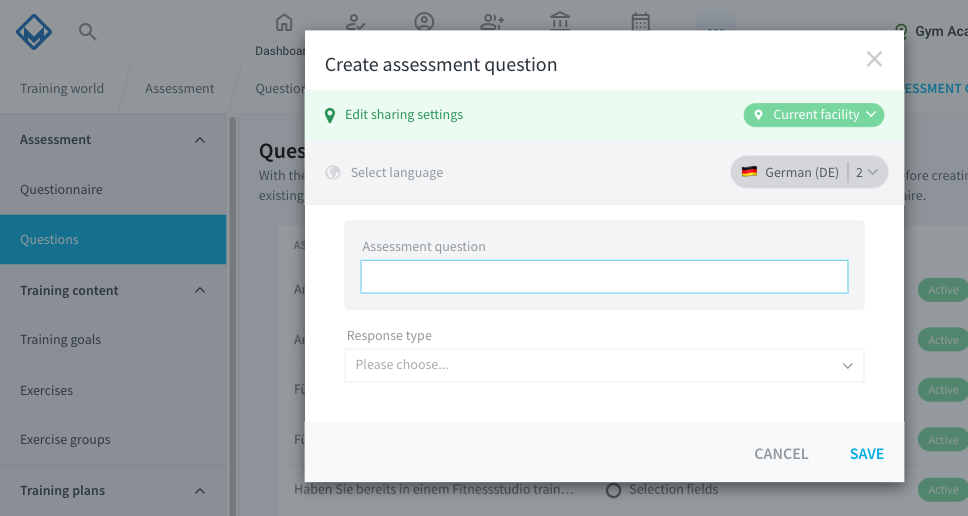
Task: Collapse the Training content section
Action: pyautogui.click(x=199, y=290)
